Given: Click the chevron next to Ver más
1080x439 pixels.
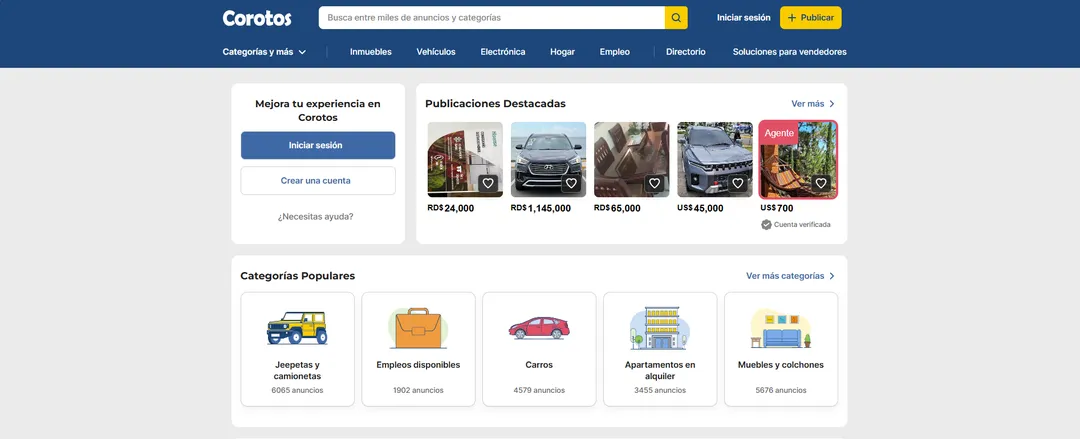Looking at the screenshot, I should tap(832, 104).
